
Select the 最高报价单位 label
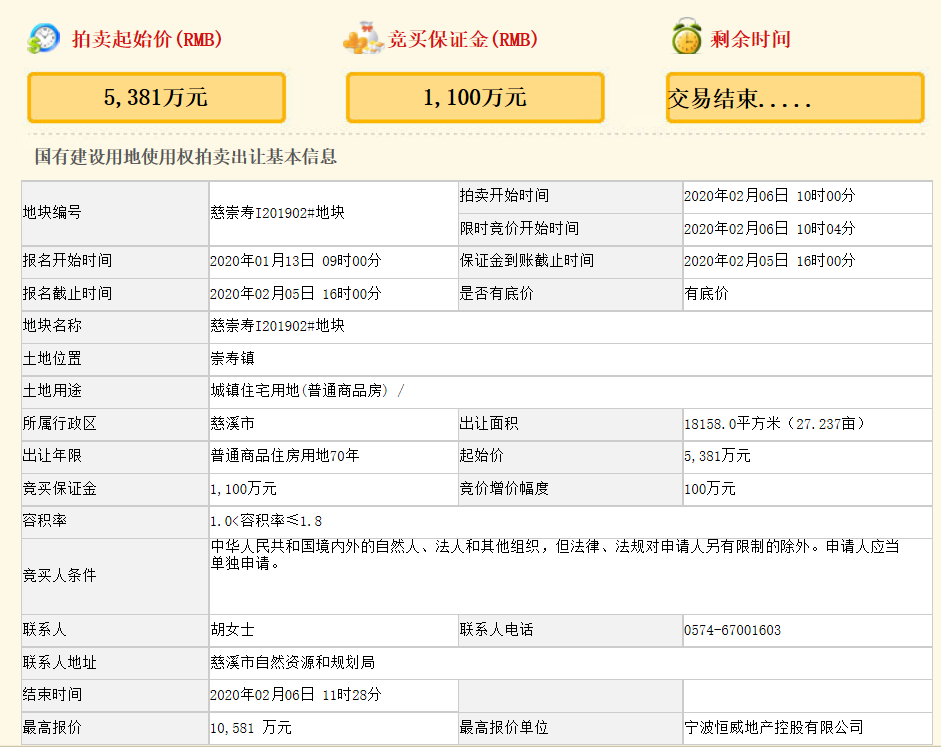coord(504,727)
